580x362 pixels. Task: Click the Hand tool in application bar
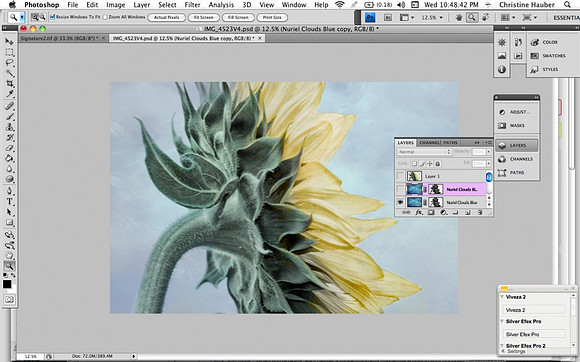pyautogui.click(x=459, y=17)
